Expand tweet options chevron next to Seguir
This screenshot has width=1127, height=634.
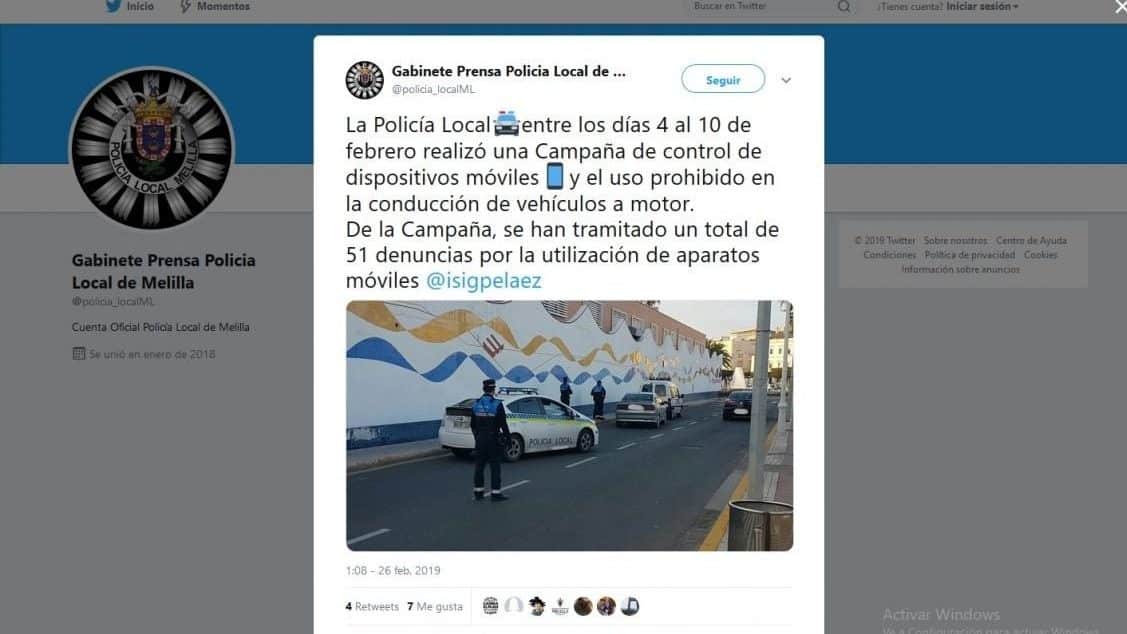[x=786, y=81]
